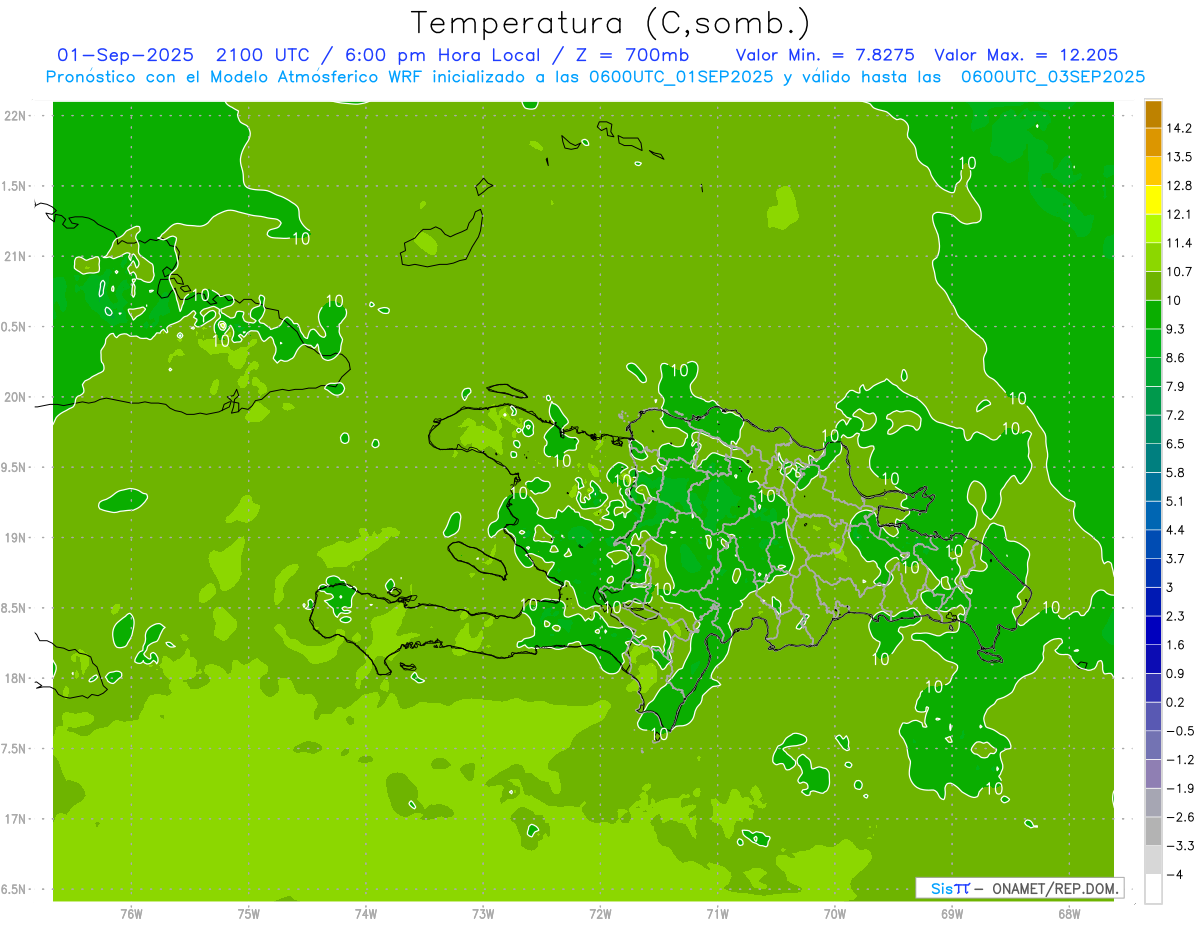The height and width of the screenshot is (927, 1200).
Task: Click the "73W" longitude axis label
Action: [x=483, y=913]
